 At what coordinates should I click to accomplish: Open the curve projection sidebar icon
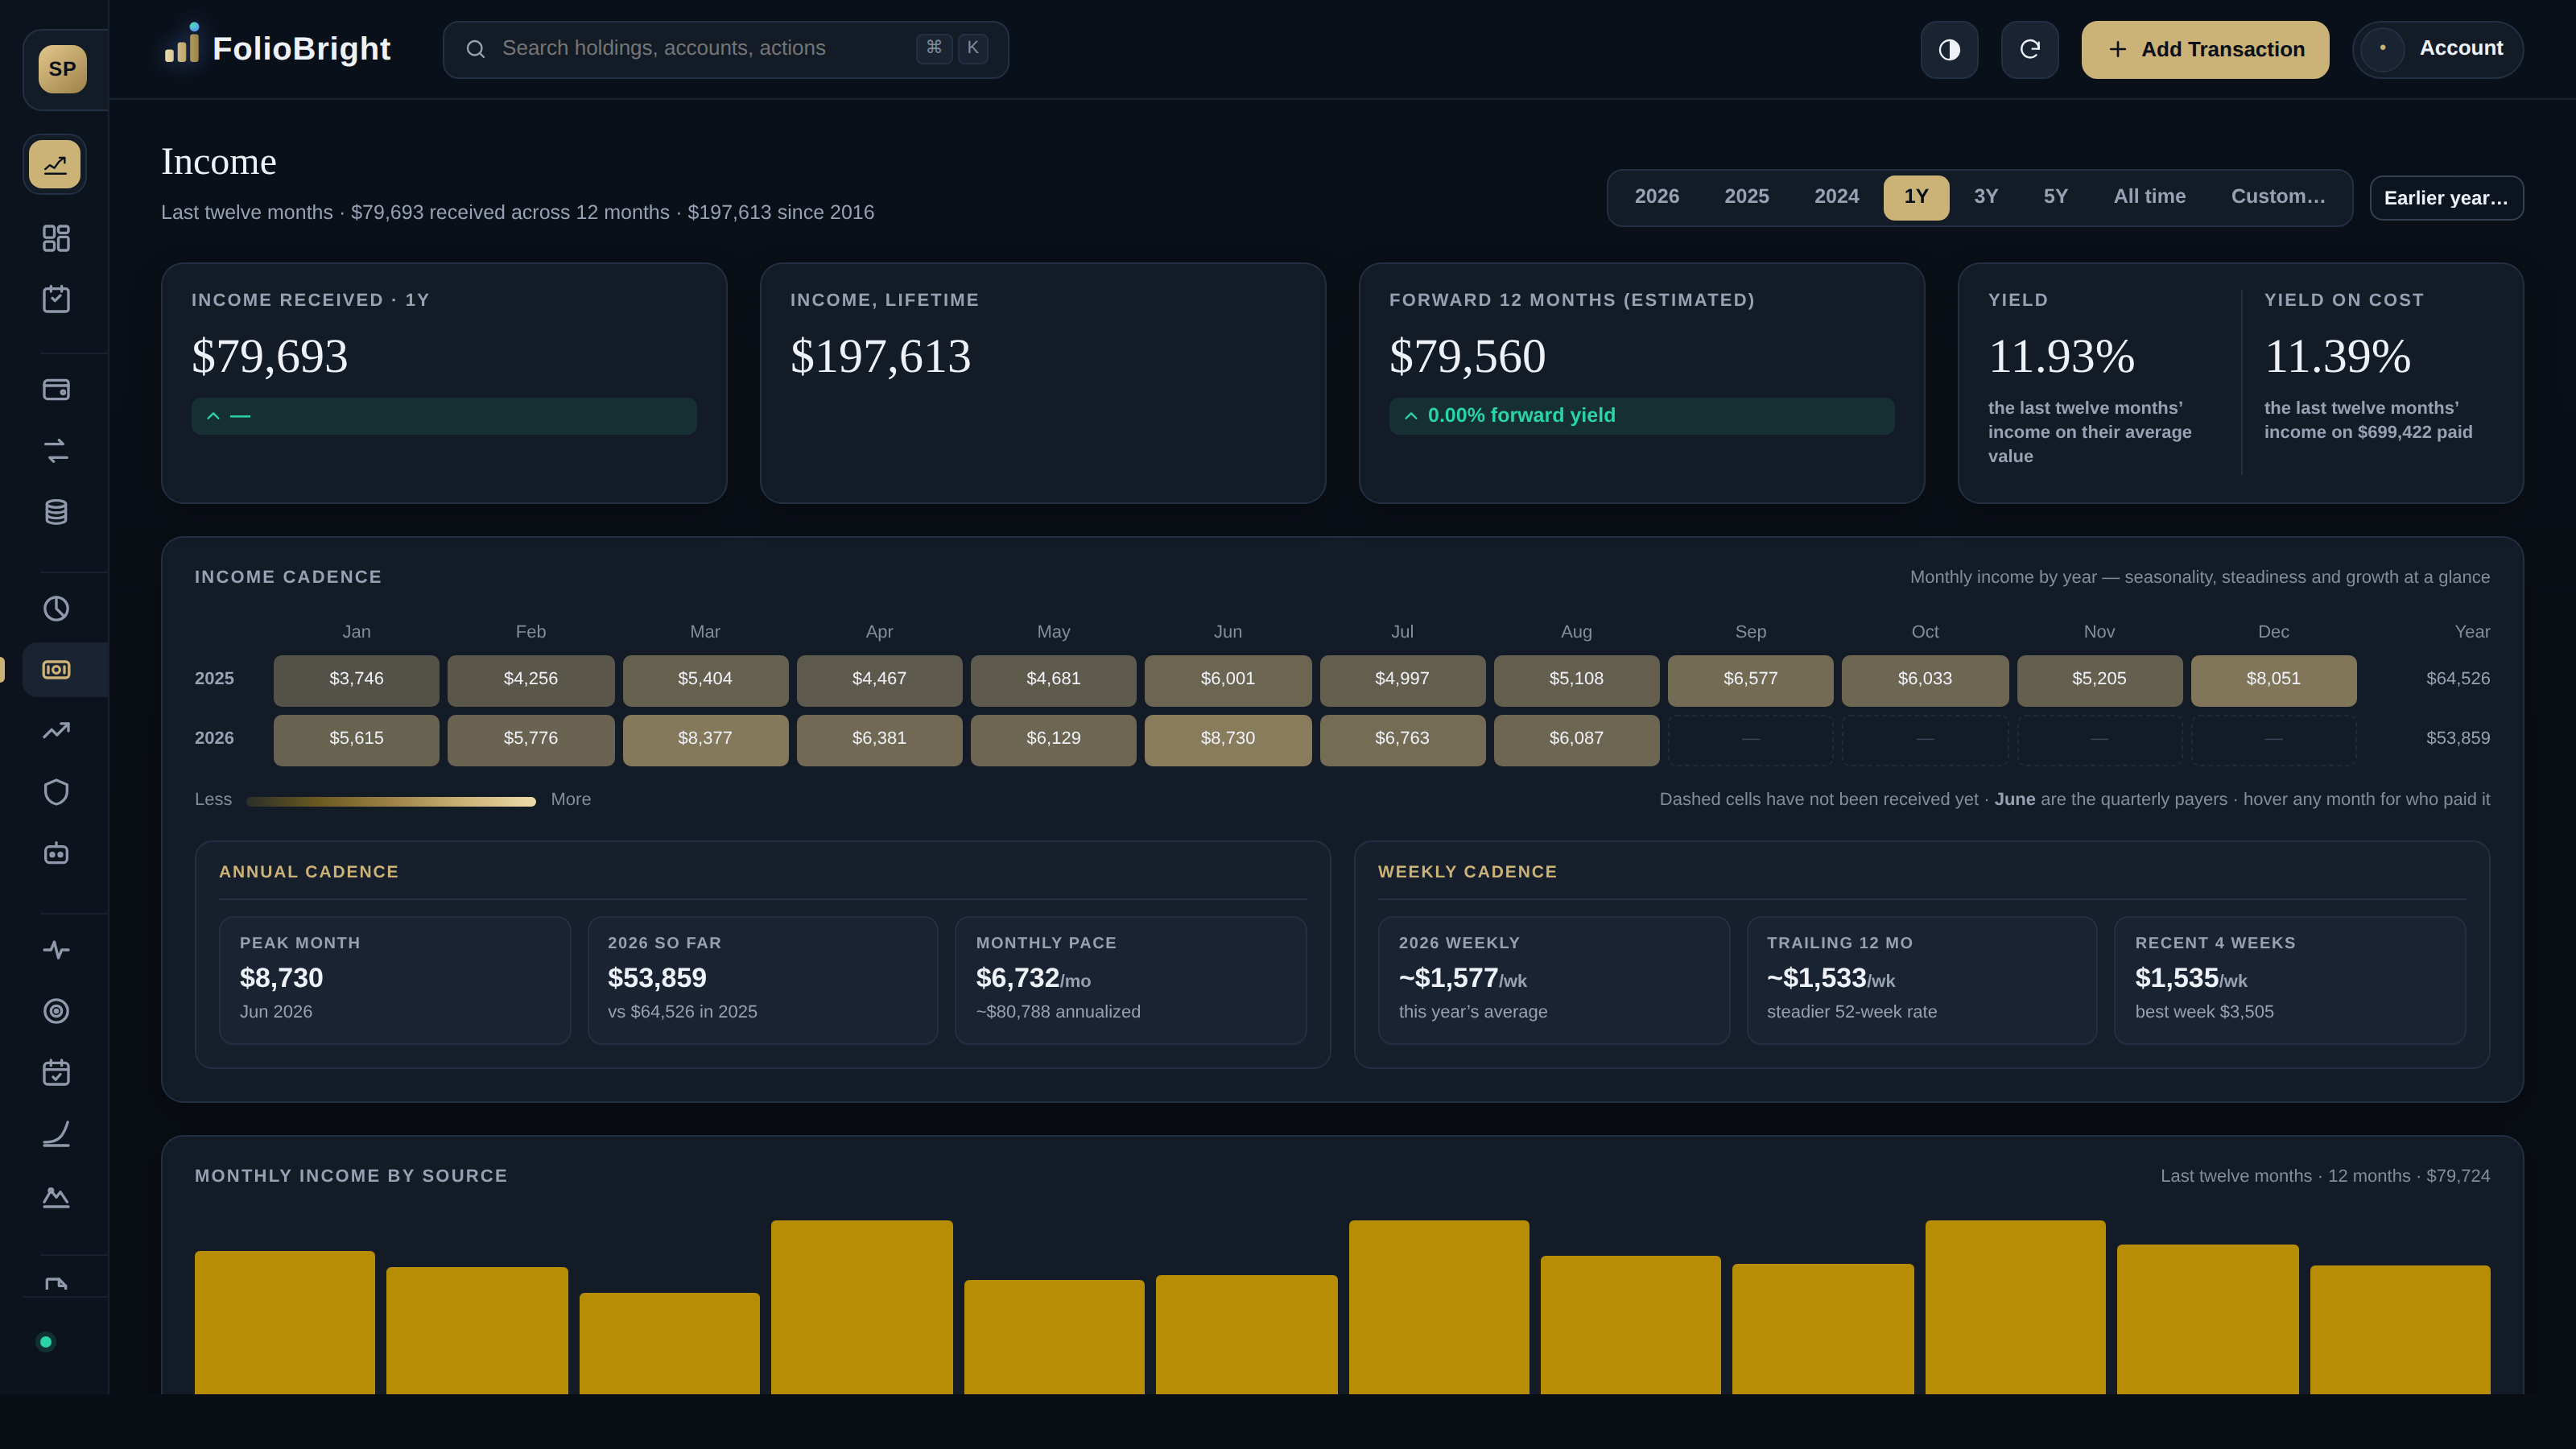(56, 1134)
